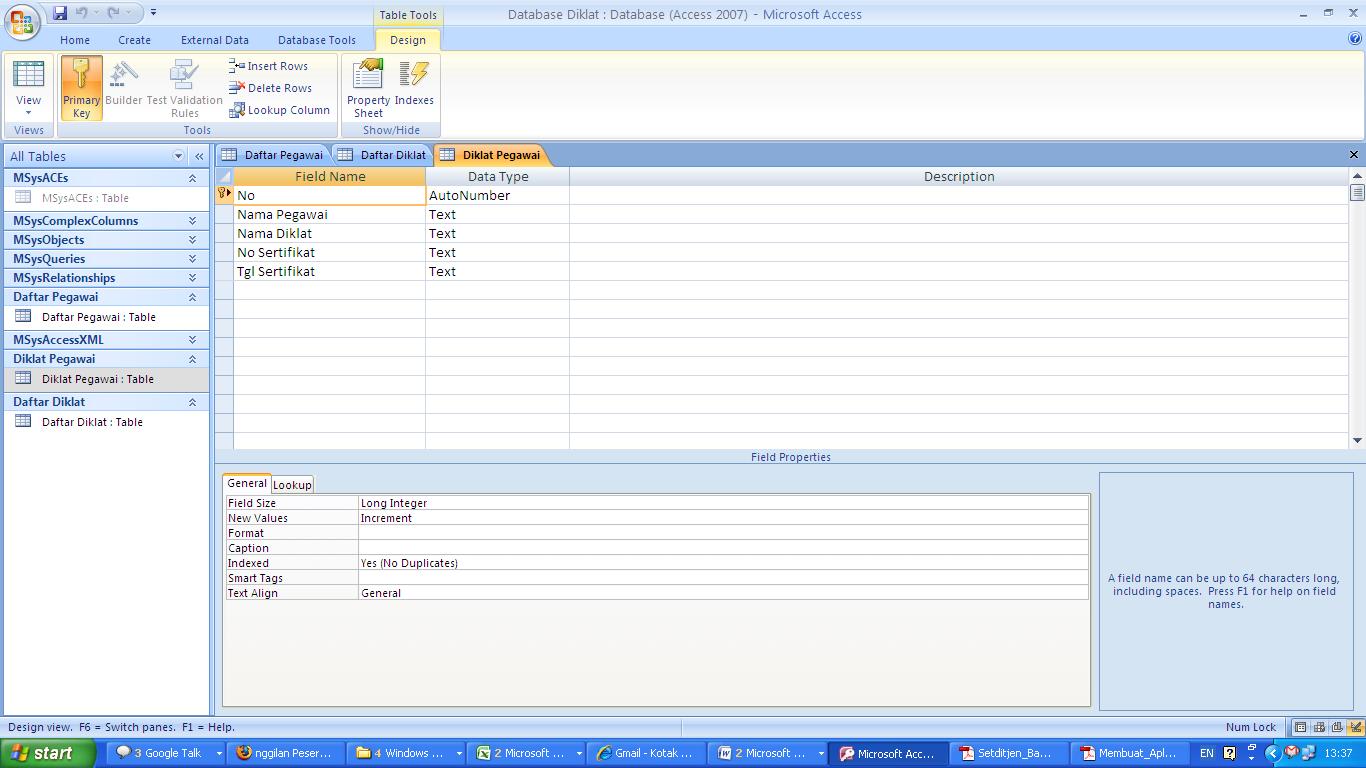This screenshot has height=768, width=1366.
Task: Switch to Datasheet View in status bar
Action: pyautogui.click(x=1301, y=727)
